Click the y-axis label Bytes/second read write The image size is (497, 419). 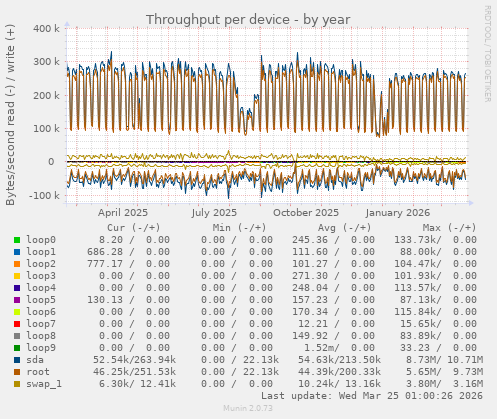(x=10, y=115)
